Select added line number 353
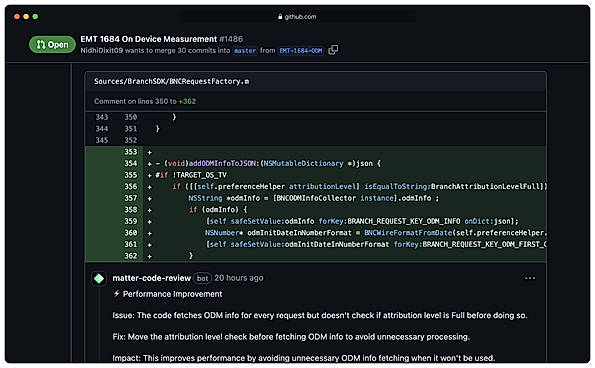Screen dimensions: 595x368 [131, 152]
